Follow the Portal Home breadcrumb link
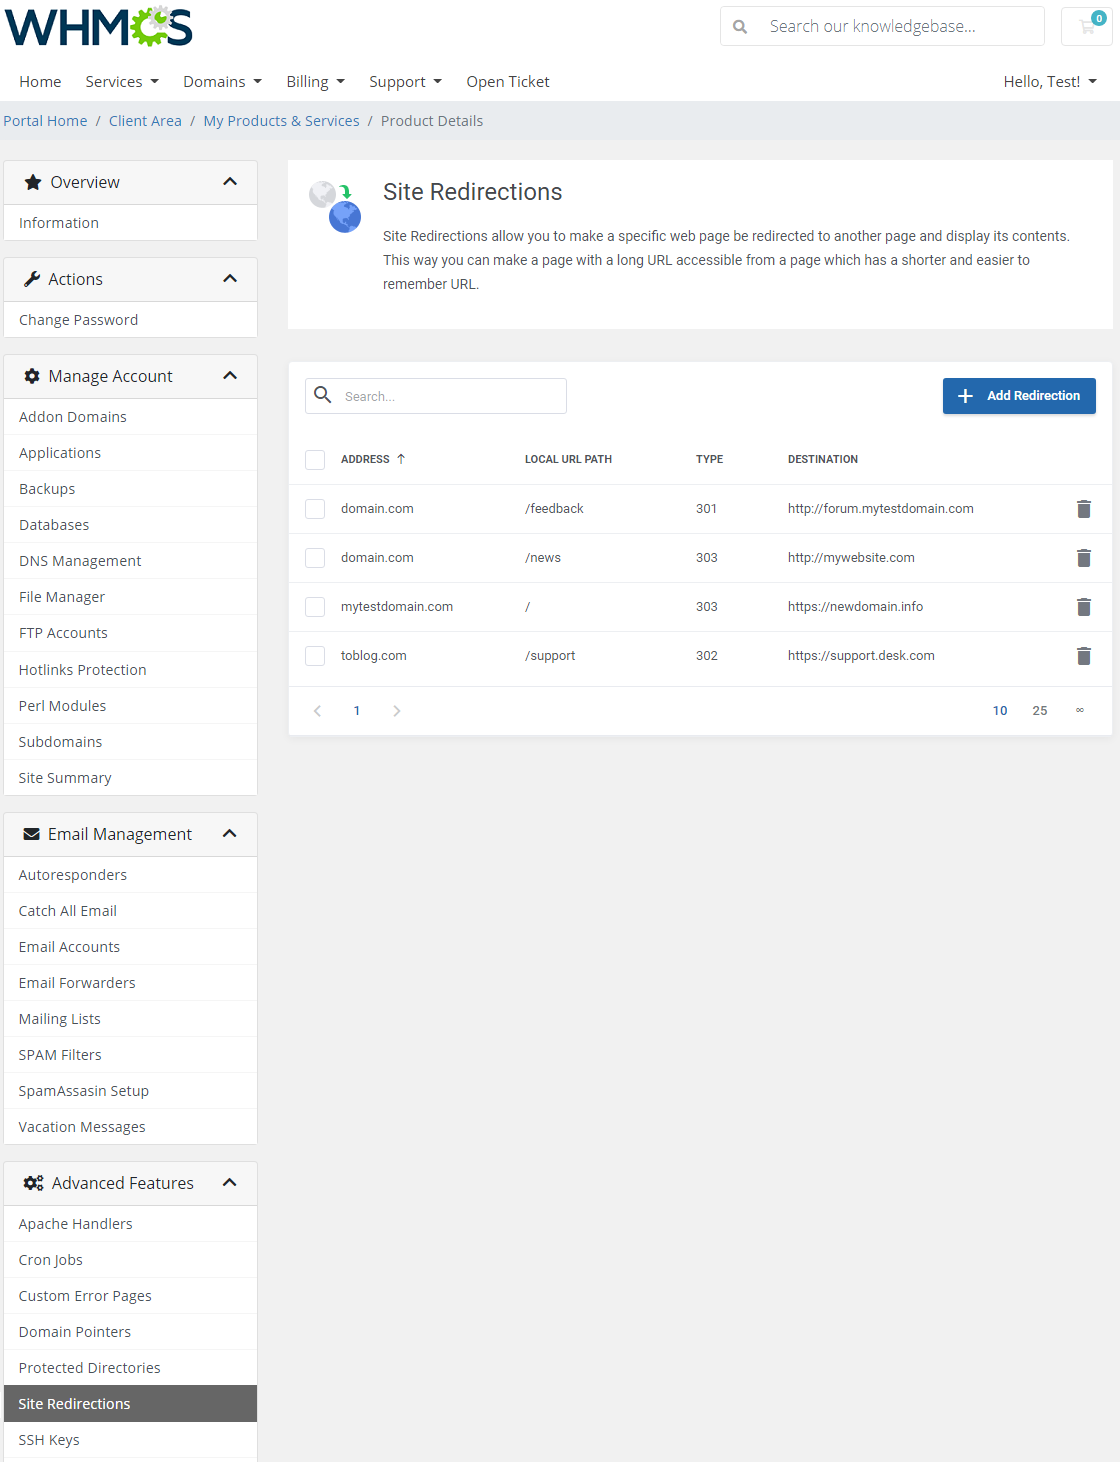Viewport: 1120px width, 1462px height. (x=45, y=121)
